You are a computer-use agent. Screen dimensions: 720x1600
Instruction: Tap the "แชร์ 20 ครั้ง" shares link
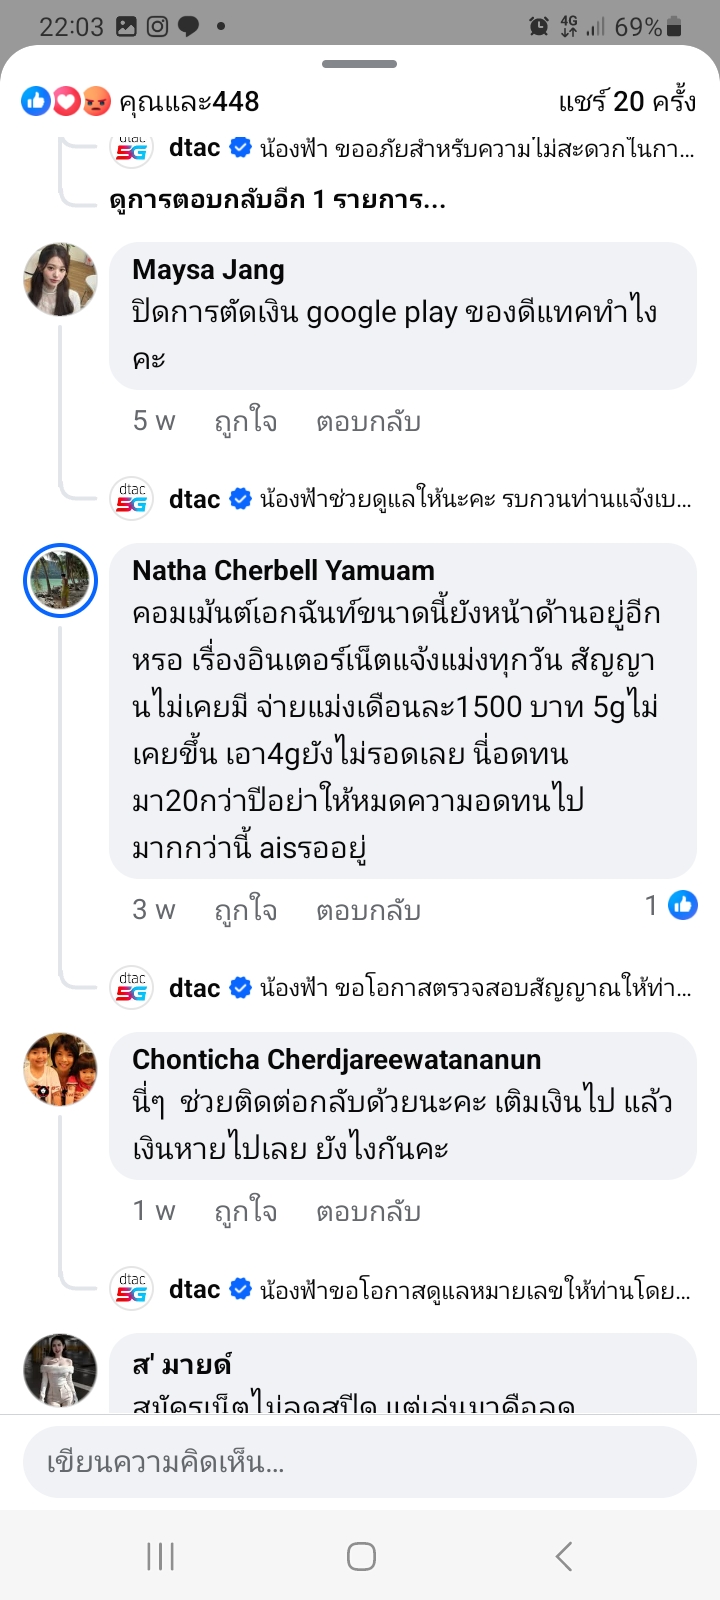point(627,101)
